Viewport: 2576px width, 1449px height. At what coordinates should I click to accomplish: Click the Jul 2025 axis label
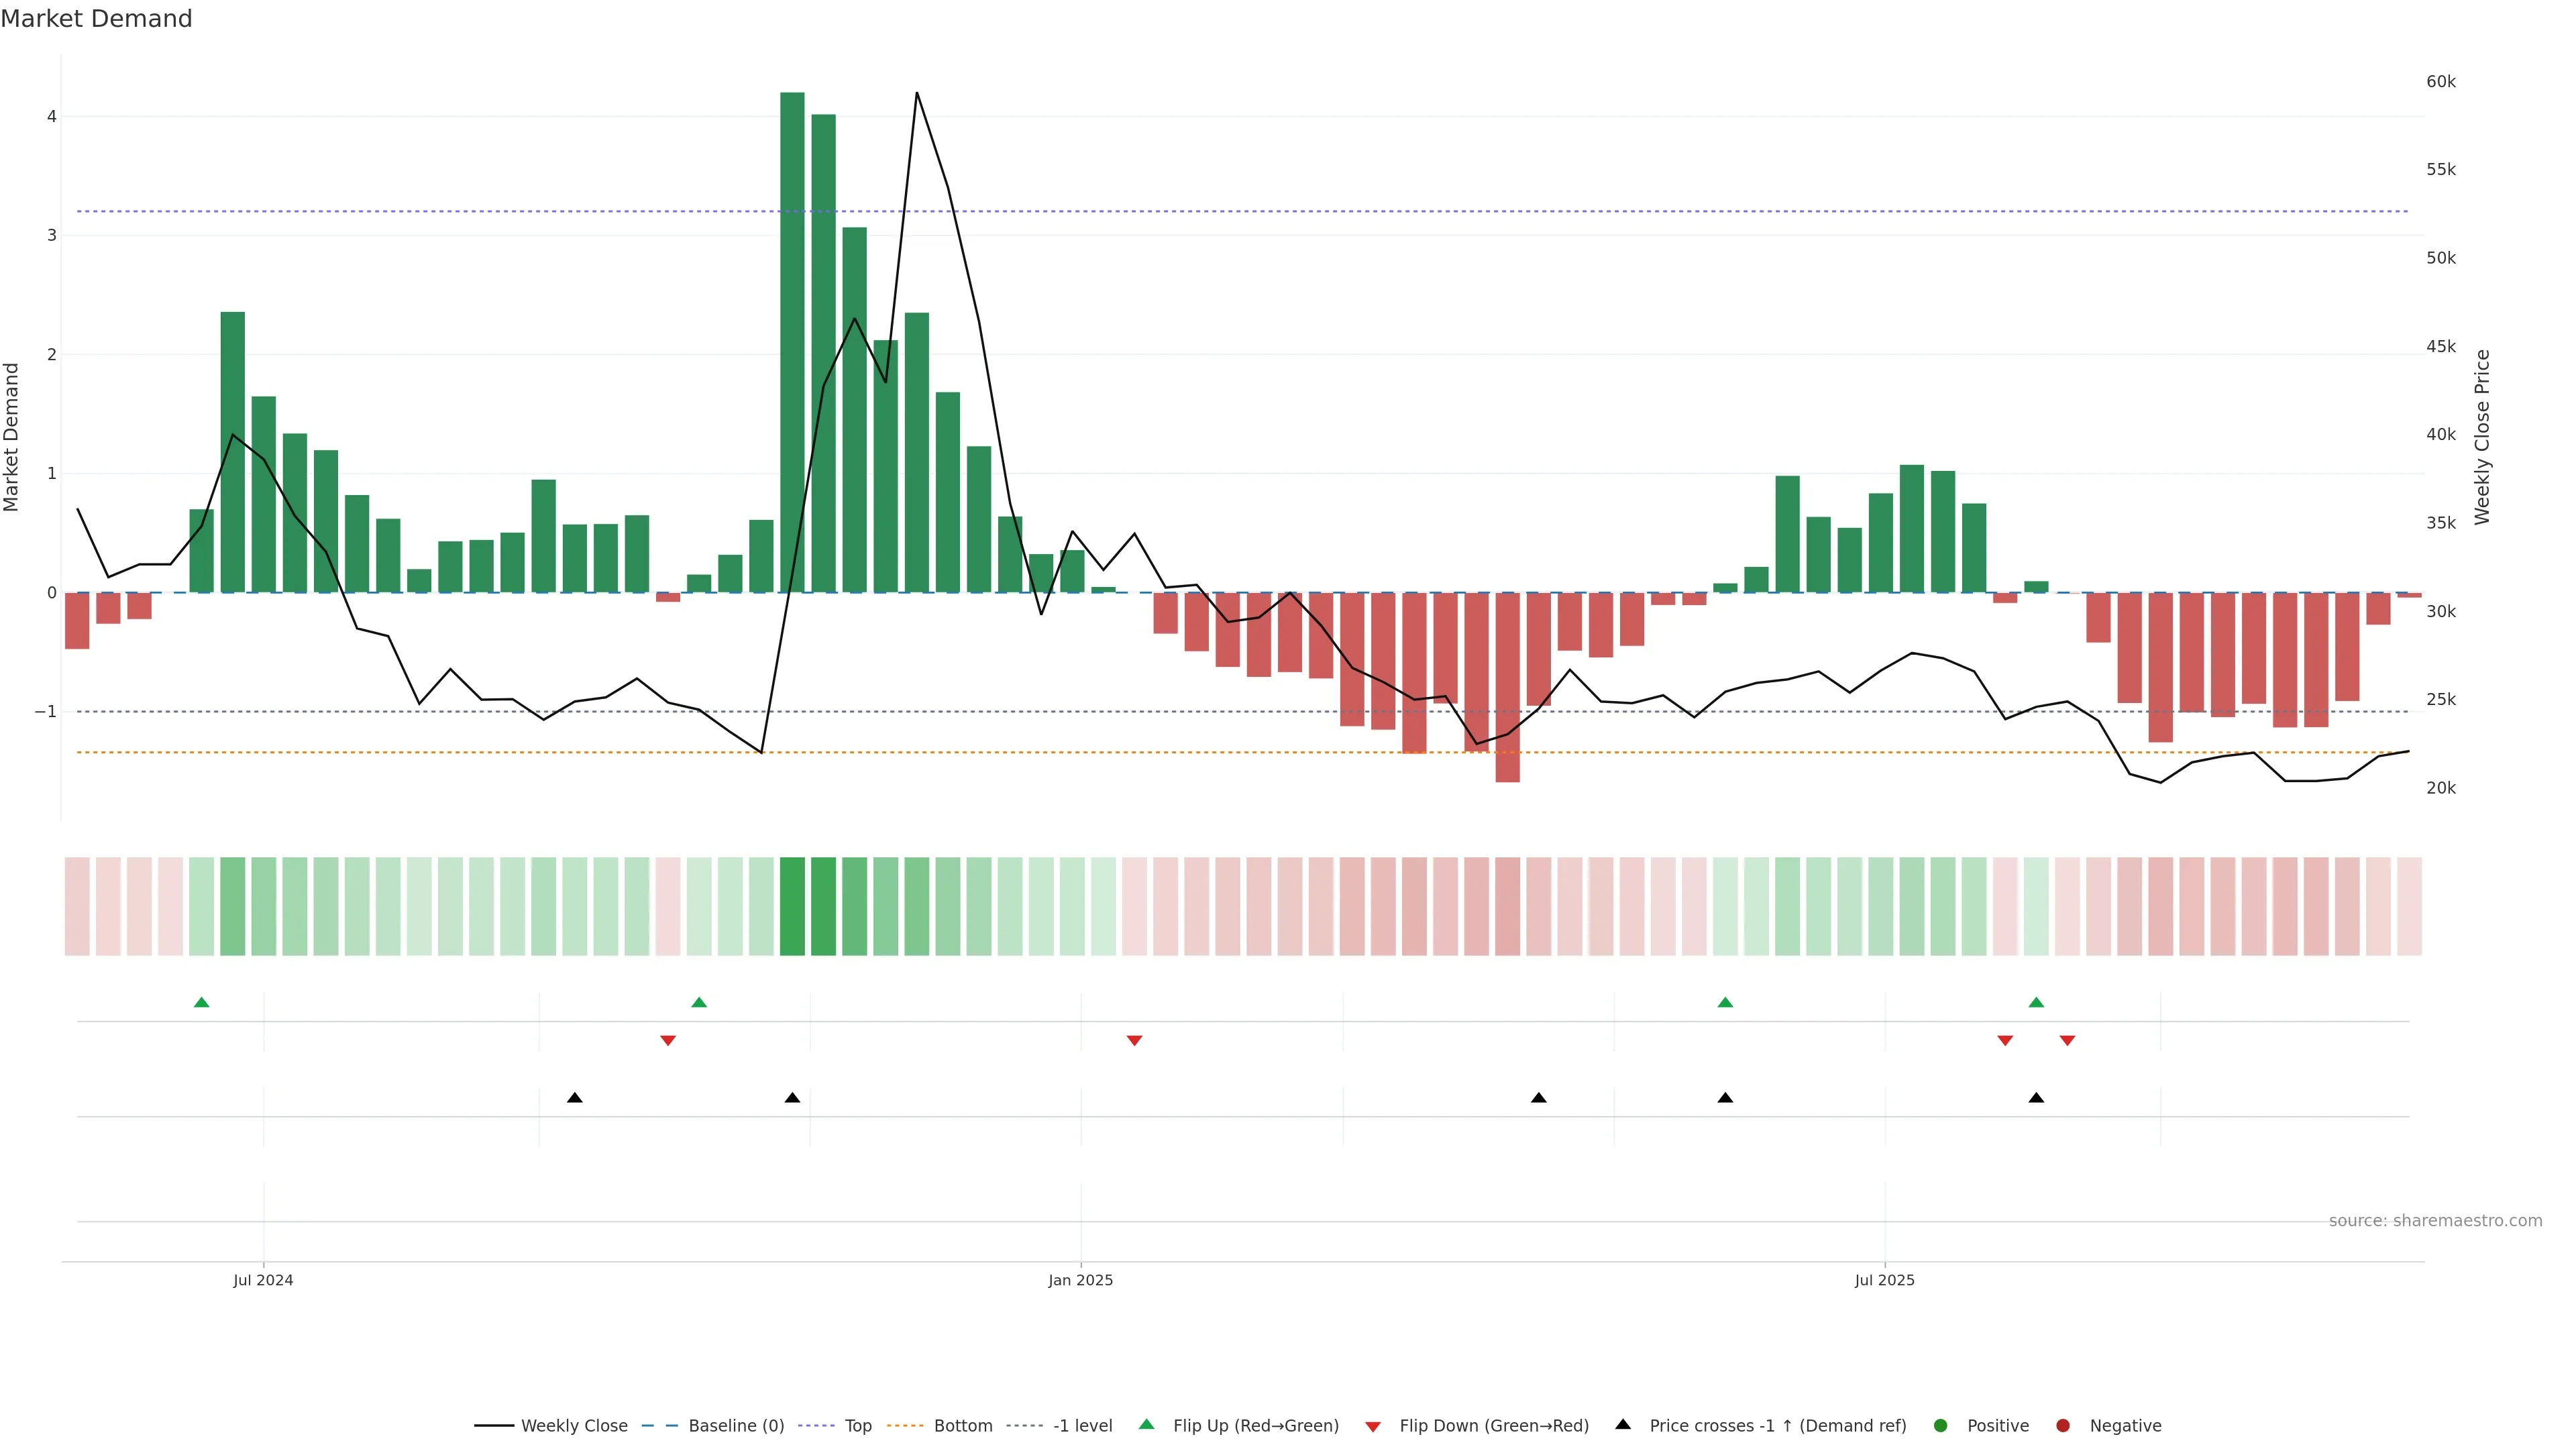coord(1884,1281)
